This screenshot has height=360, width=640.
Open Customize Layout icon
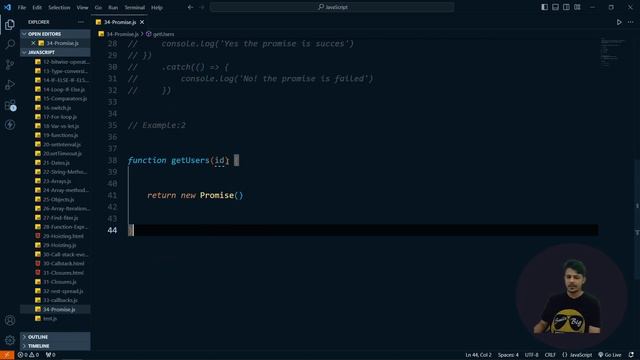577,7
